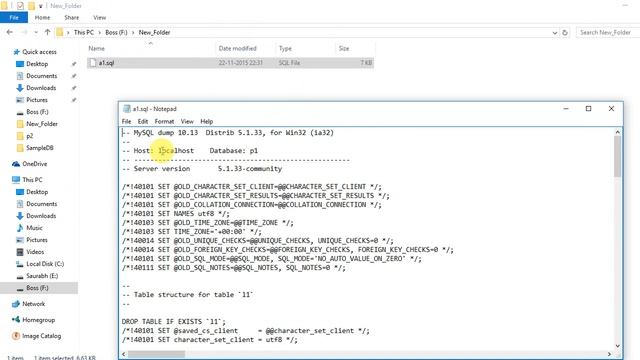This screenshot has height=360, width=640.
Task: Open SampleDB folder in sidebar
Action: pos(40,148)
